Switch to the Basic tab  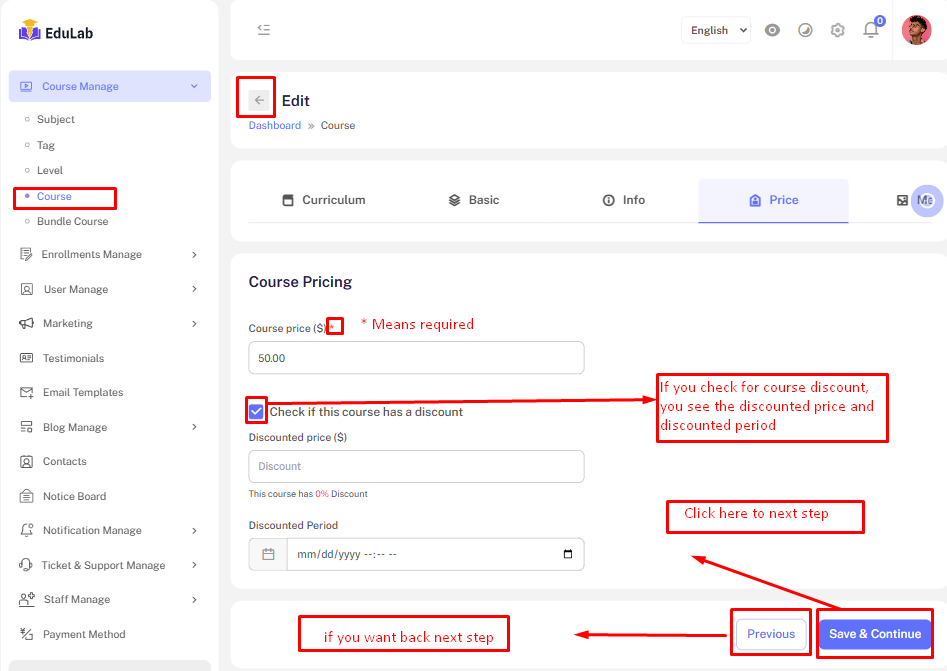point(474,200)
